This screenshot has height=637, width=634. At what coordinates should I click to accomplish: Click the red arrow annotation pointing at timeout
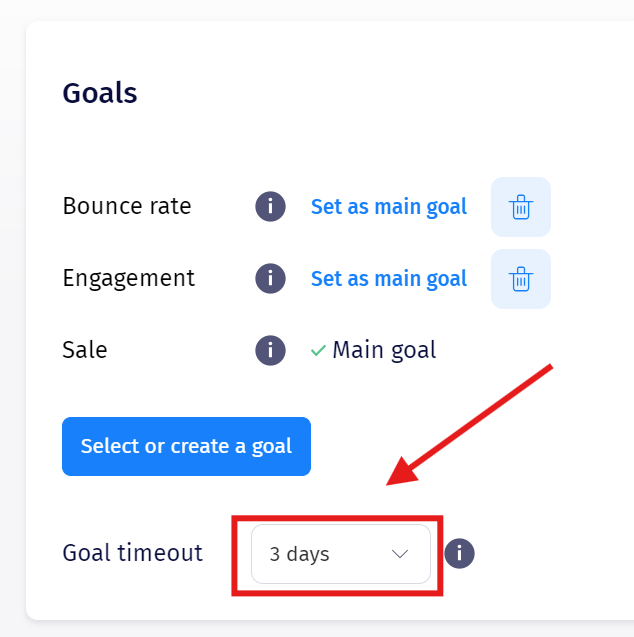470,425
